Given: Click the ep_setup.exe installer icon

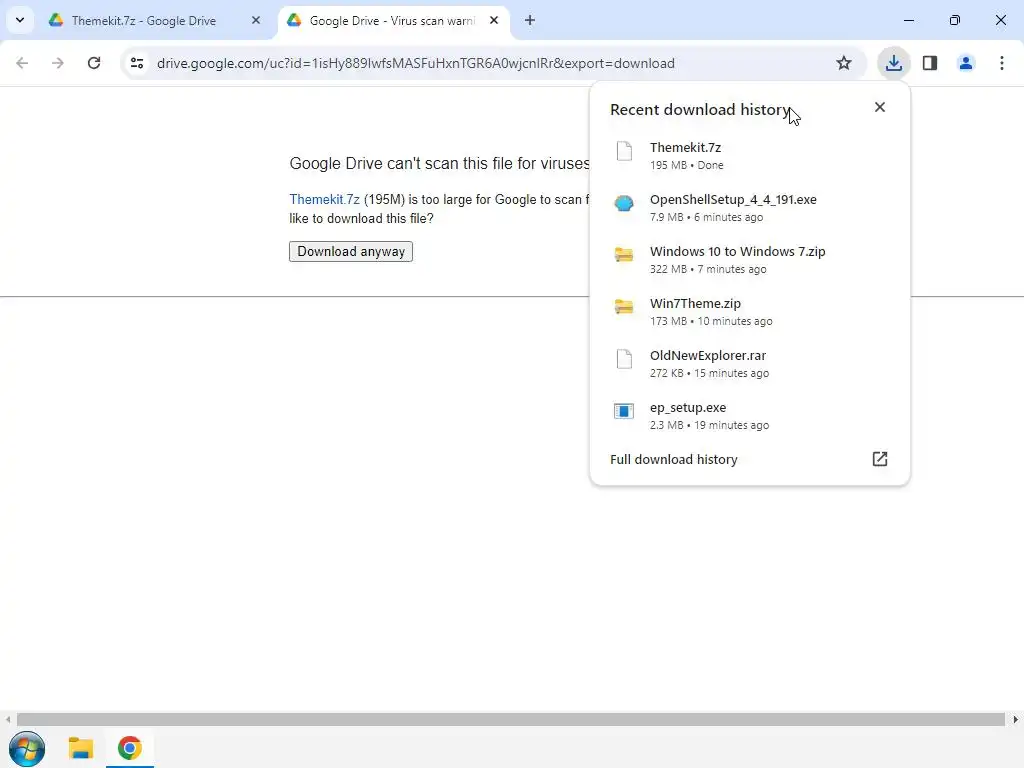Looking at the screenshot, I should point(624,411).
